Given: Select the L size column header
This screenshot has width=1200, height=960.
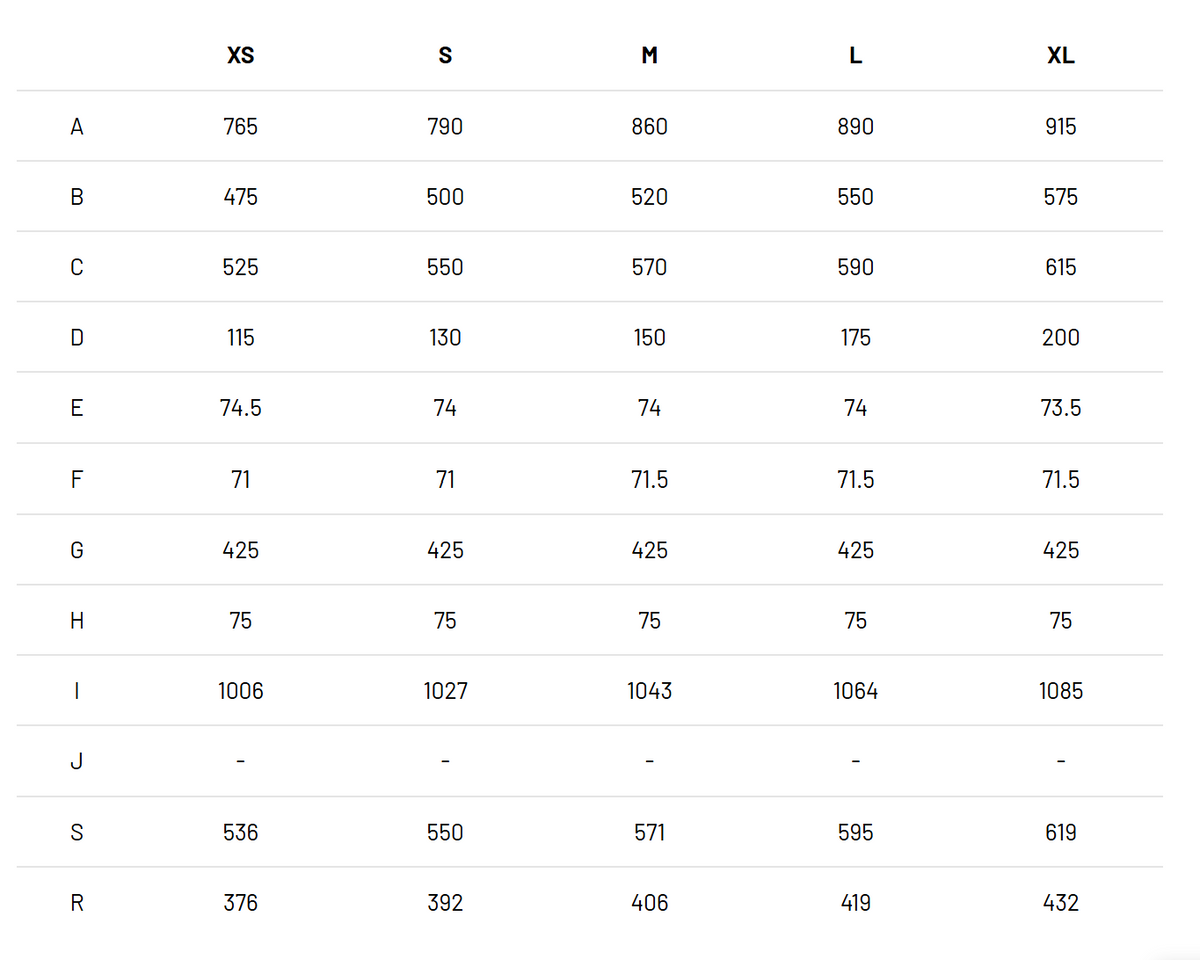Looking at the screenshot, I should (x=855, y=56).
